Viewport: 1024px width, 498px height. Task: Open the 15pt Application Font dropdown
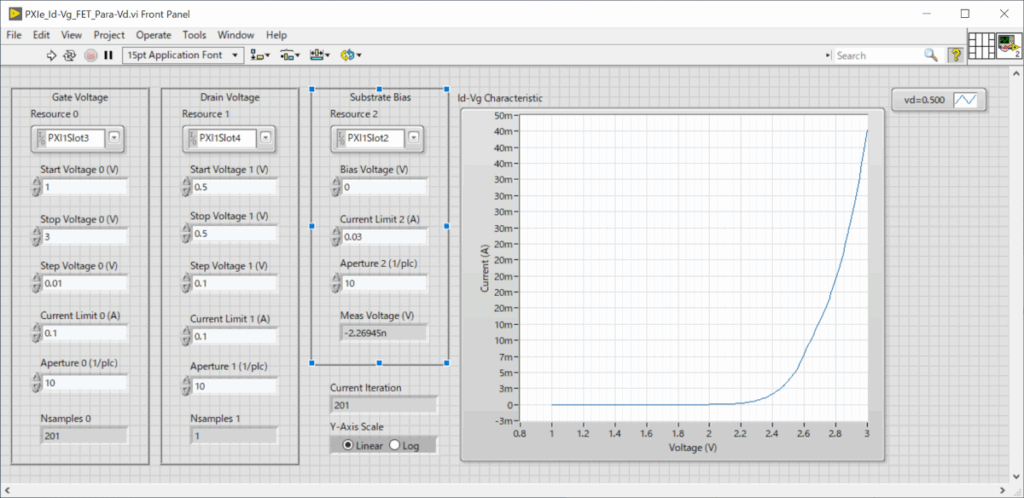[182, 55]
